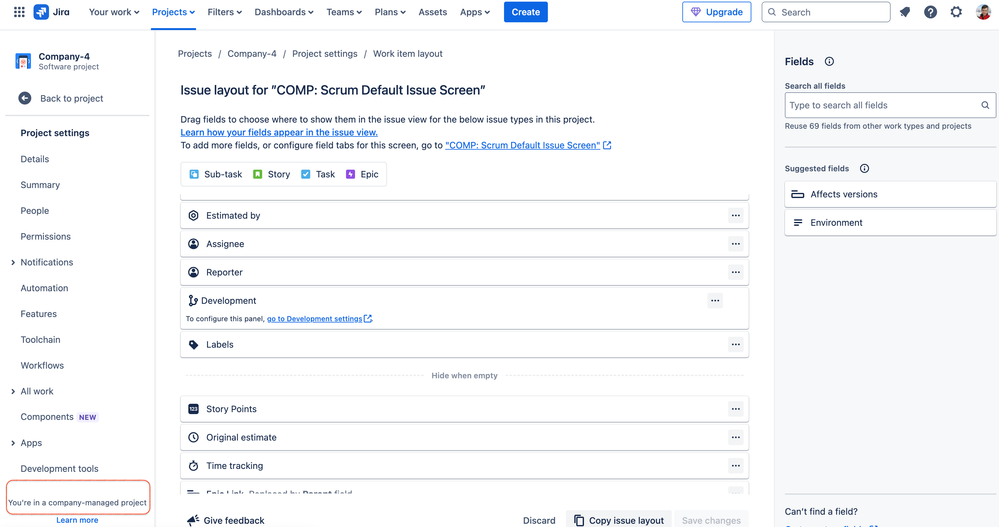Image resolution: width=999 pixels, height=527 pixels.
Task: Click the Create button
Action: click(x=526, y=12)
